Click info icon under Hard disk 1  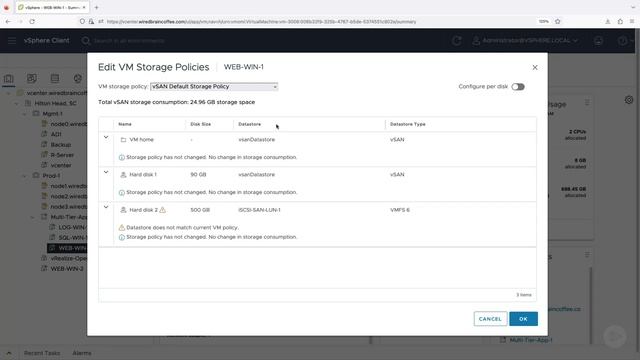click(122, 193)
